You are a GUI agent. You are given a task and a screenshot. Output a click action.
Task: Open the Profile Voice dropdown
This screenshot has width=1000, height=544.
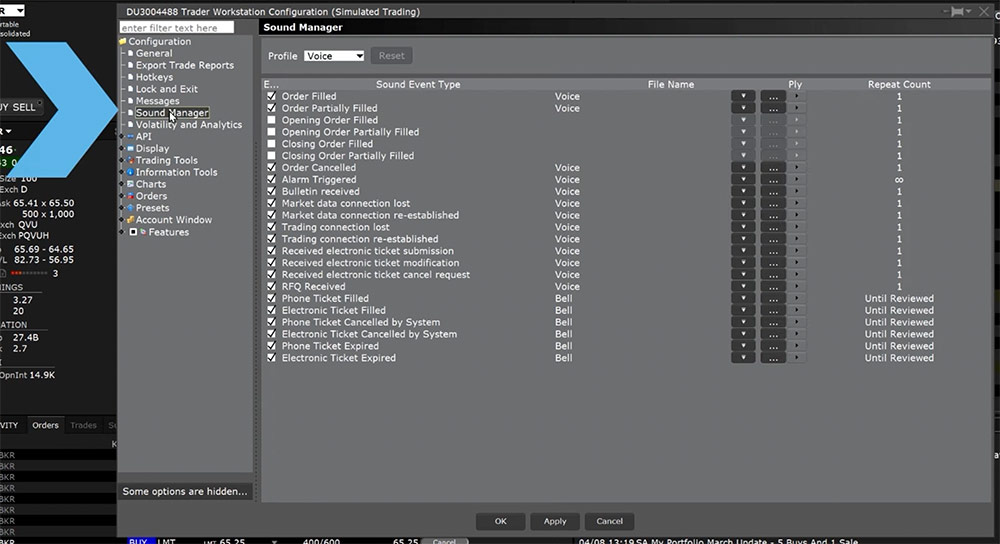pyautogui.click(x=334, y=56)
